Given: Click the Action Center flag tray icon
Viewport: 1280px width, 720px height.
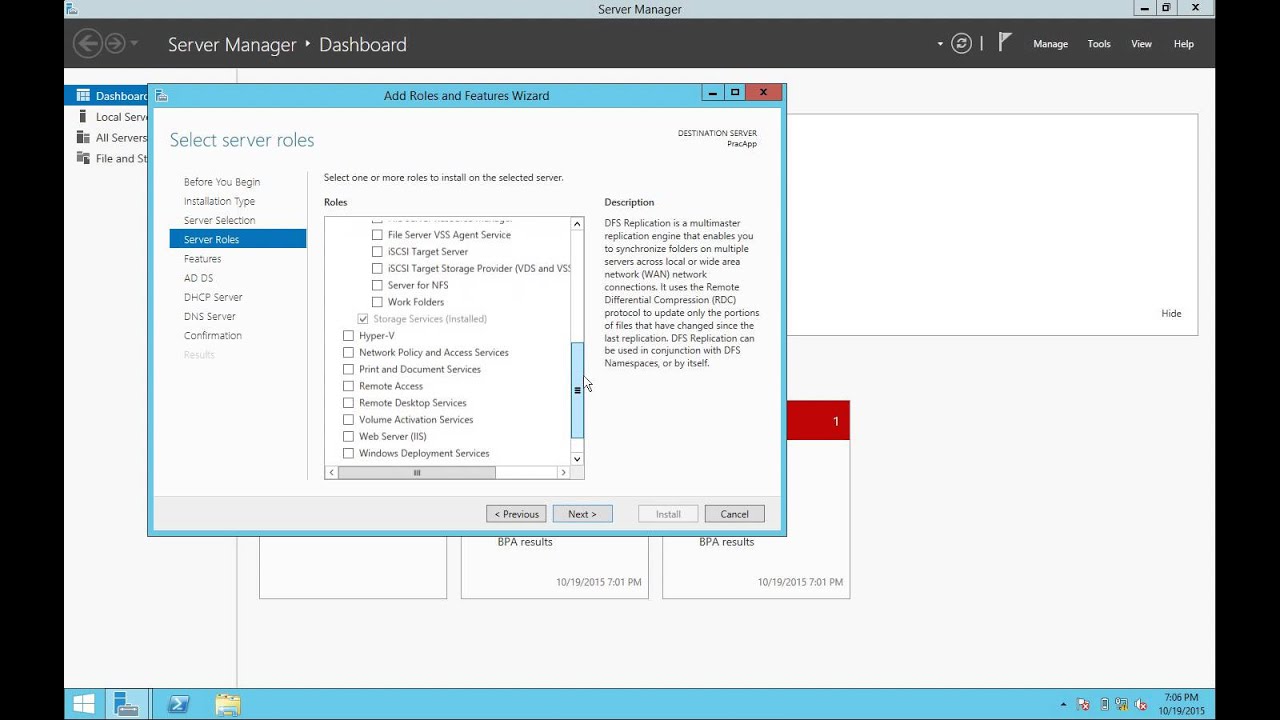Looking at the screenshot, I should coord(1083,705).
